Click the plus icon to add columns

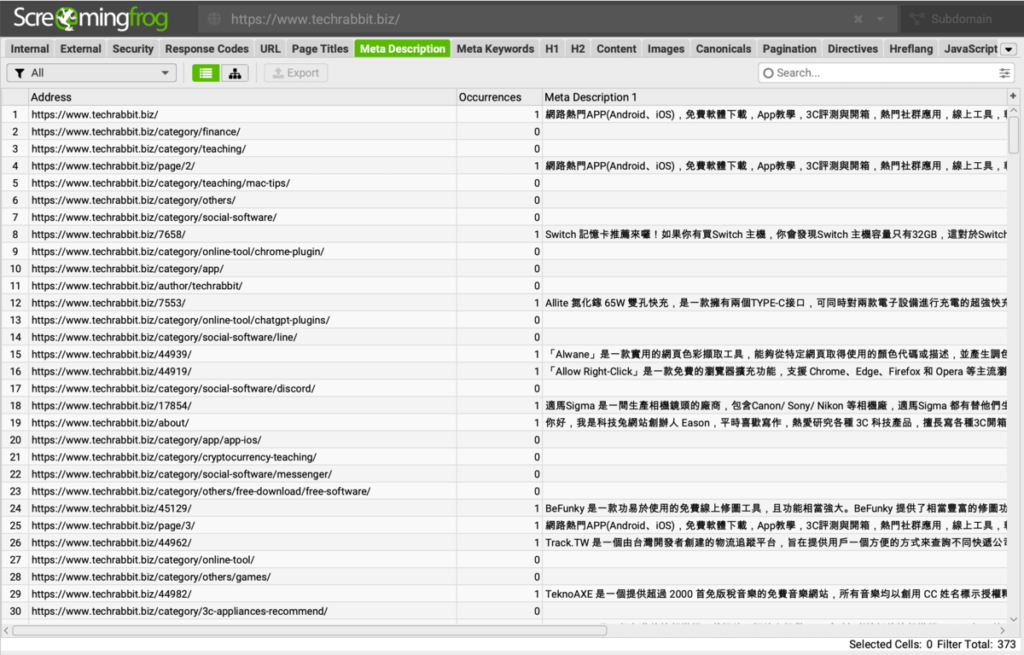click(x=1013, y=97)
